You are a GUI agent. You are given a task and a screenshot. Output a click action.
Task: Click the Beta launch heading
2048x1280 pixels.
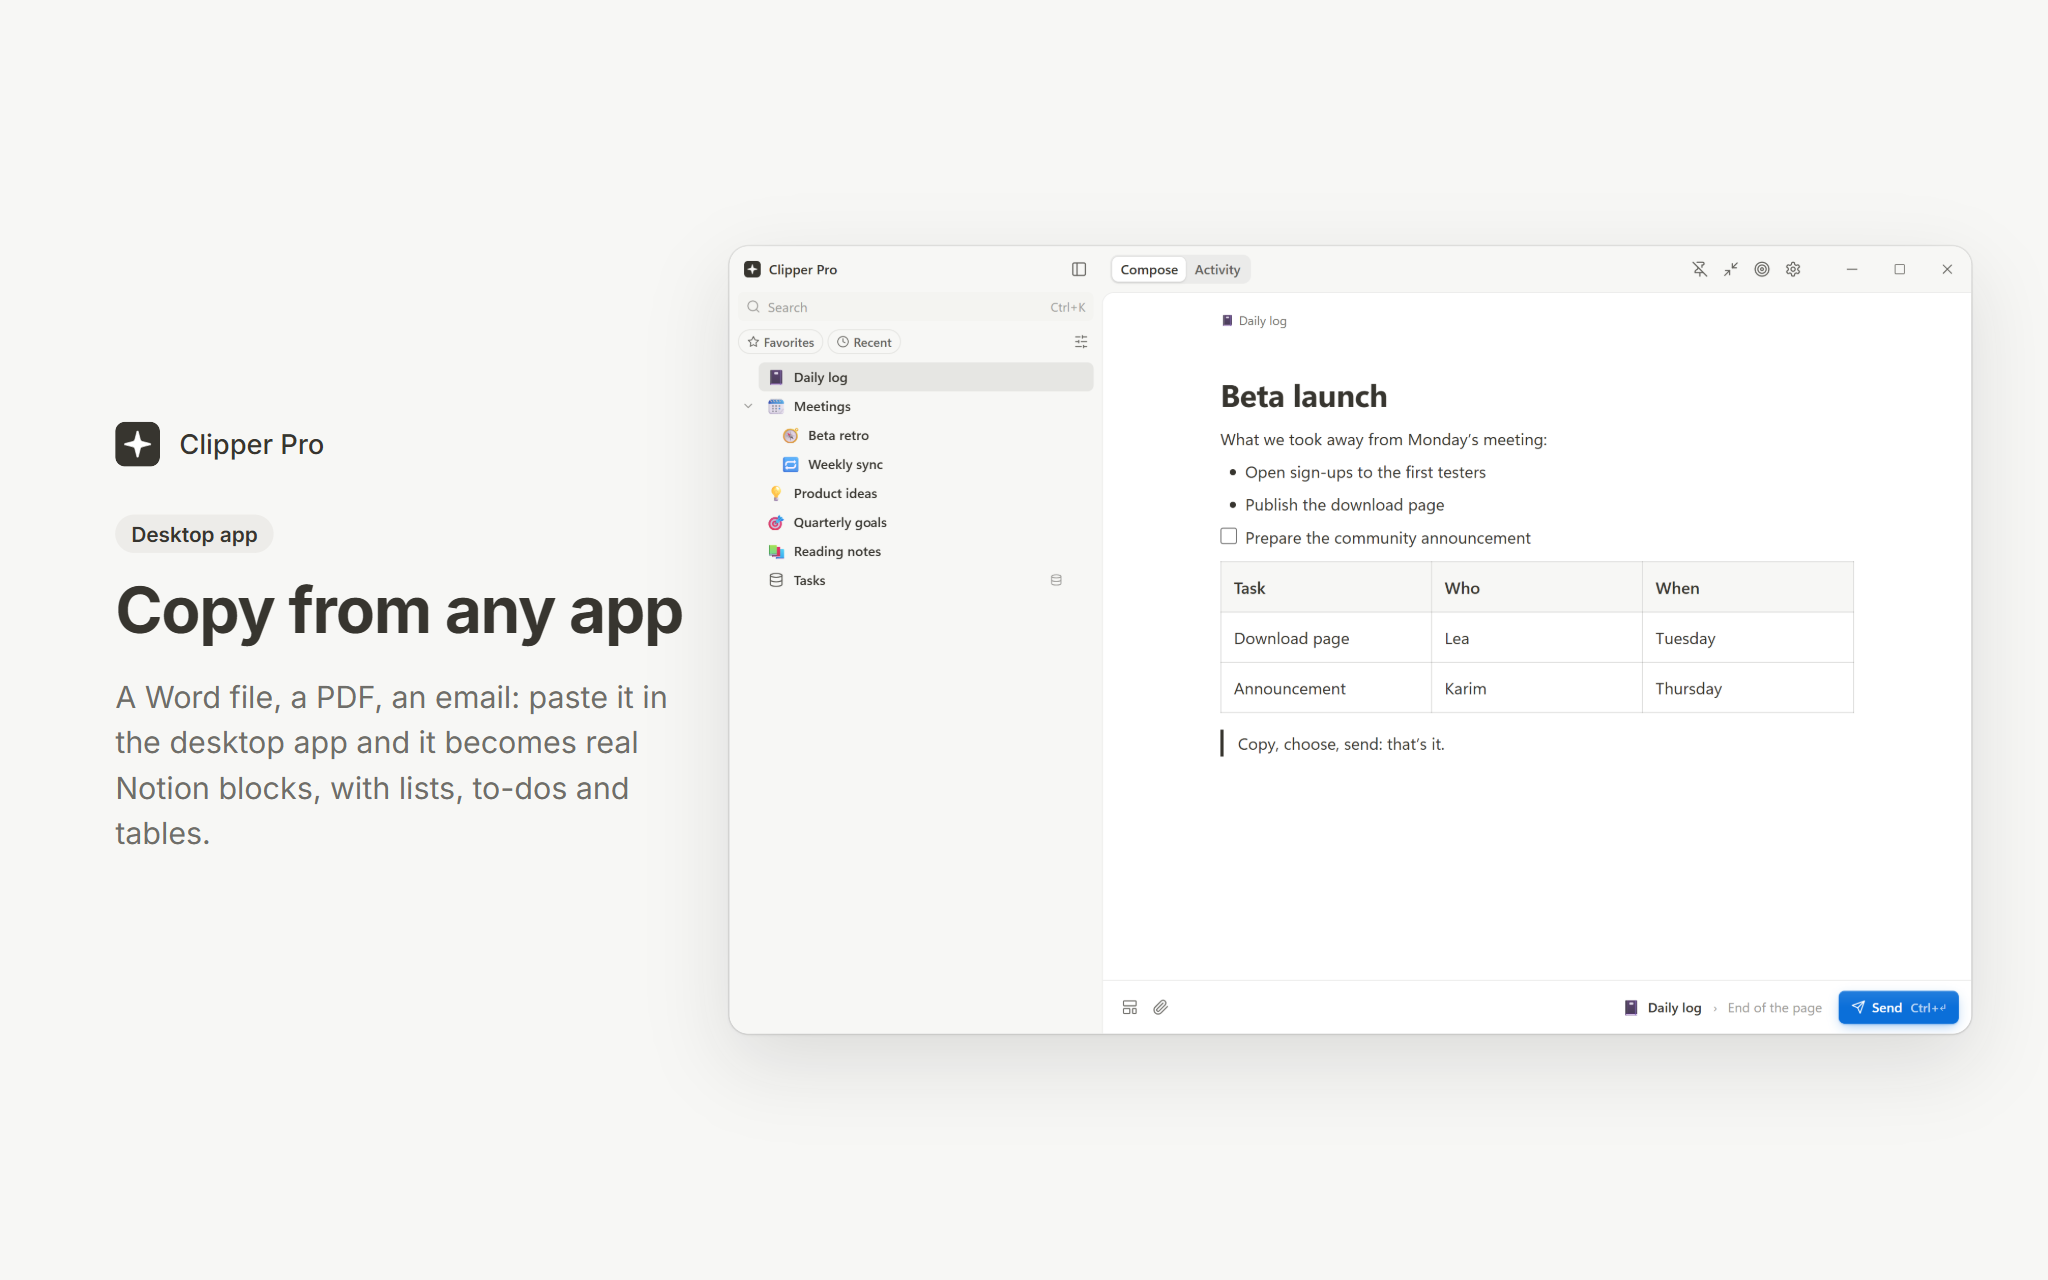[x=1304, y=396]
